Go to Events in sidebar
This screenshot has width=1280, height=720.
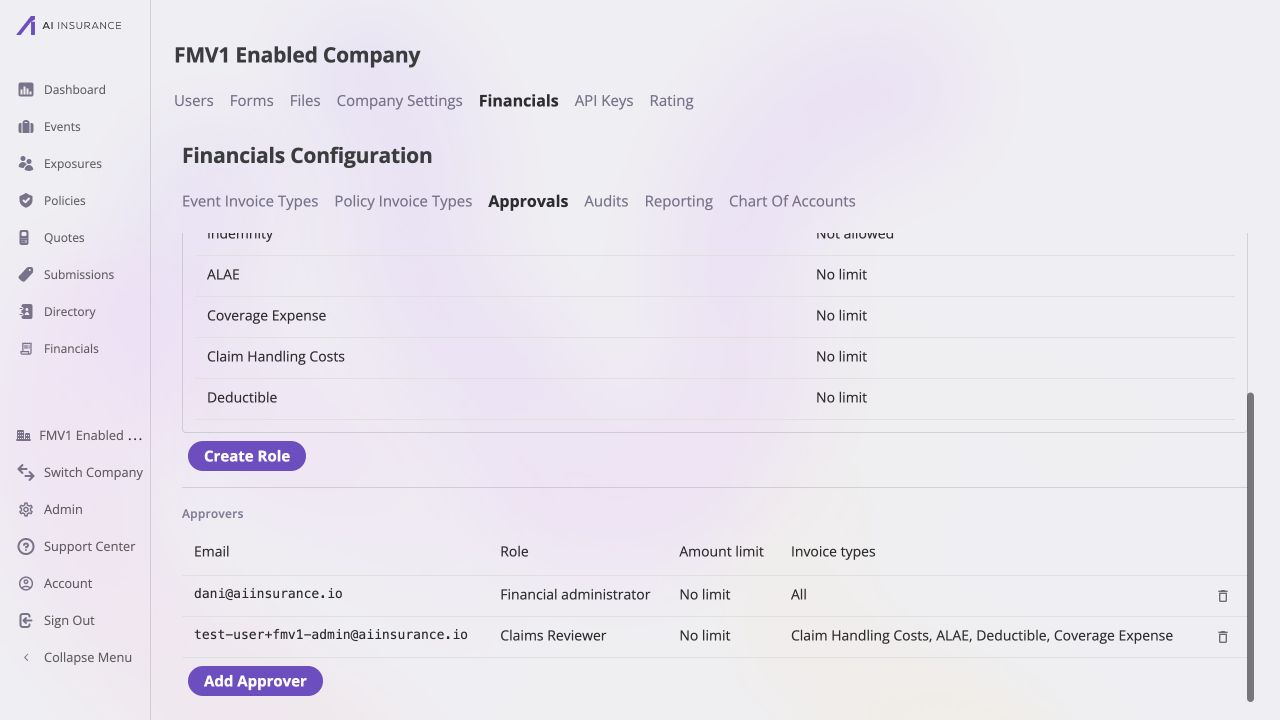(62, 127)
